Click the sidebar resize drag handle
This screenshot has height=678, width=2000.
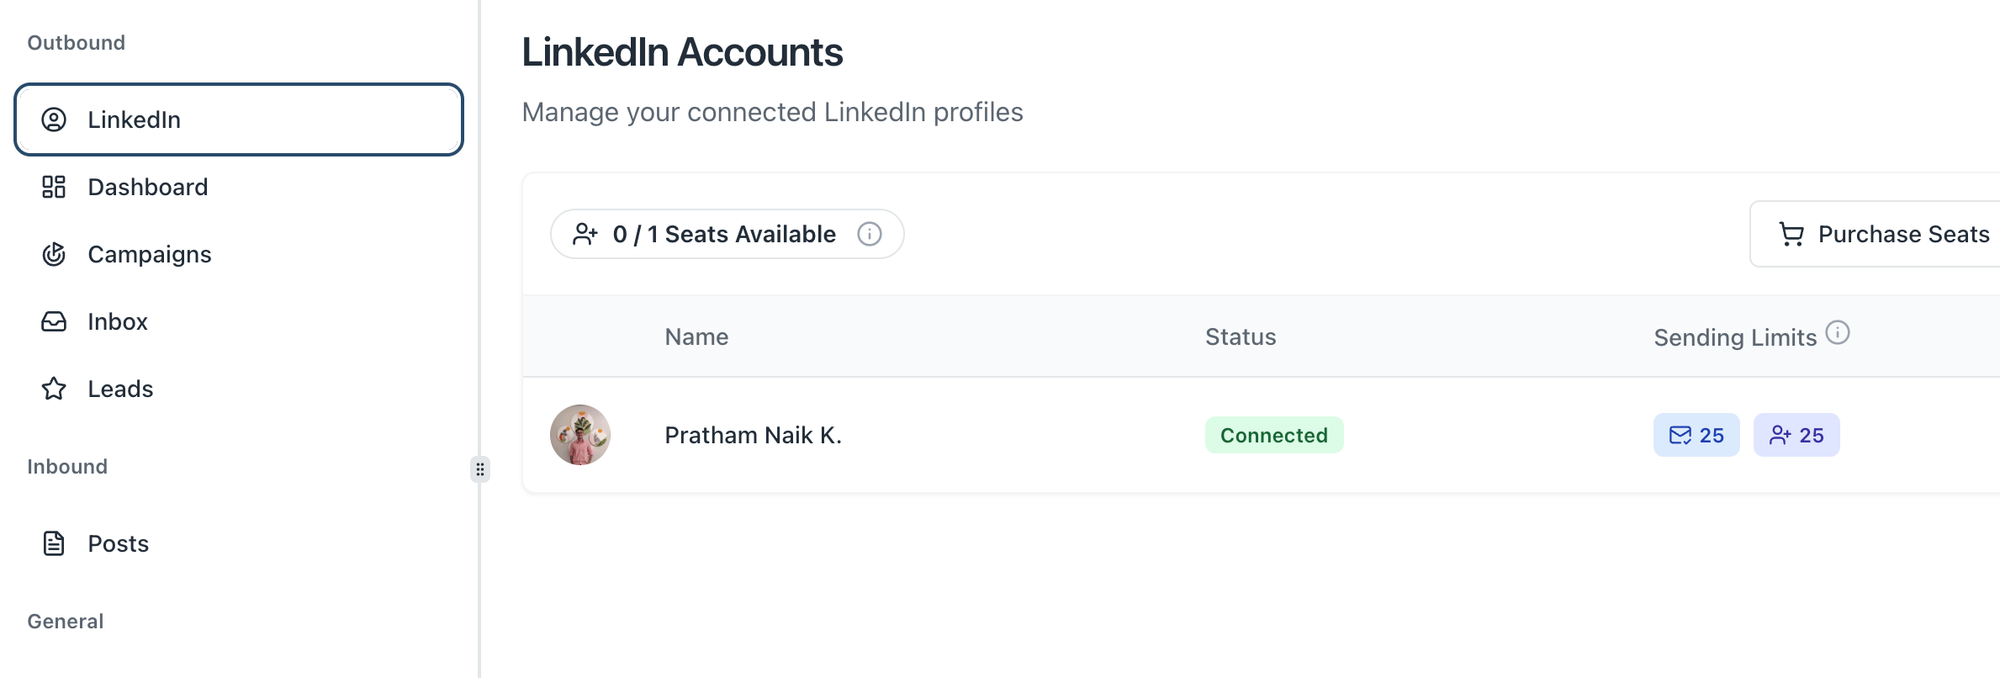coord(480,469)
